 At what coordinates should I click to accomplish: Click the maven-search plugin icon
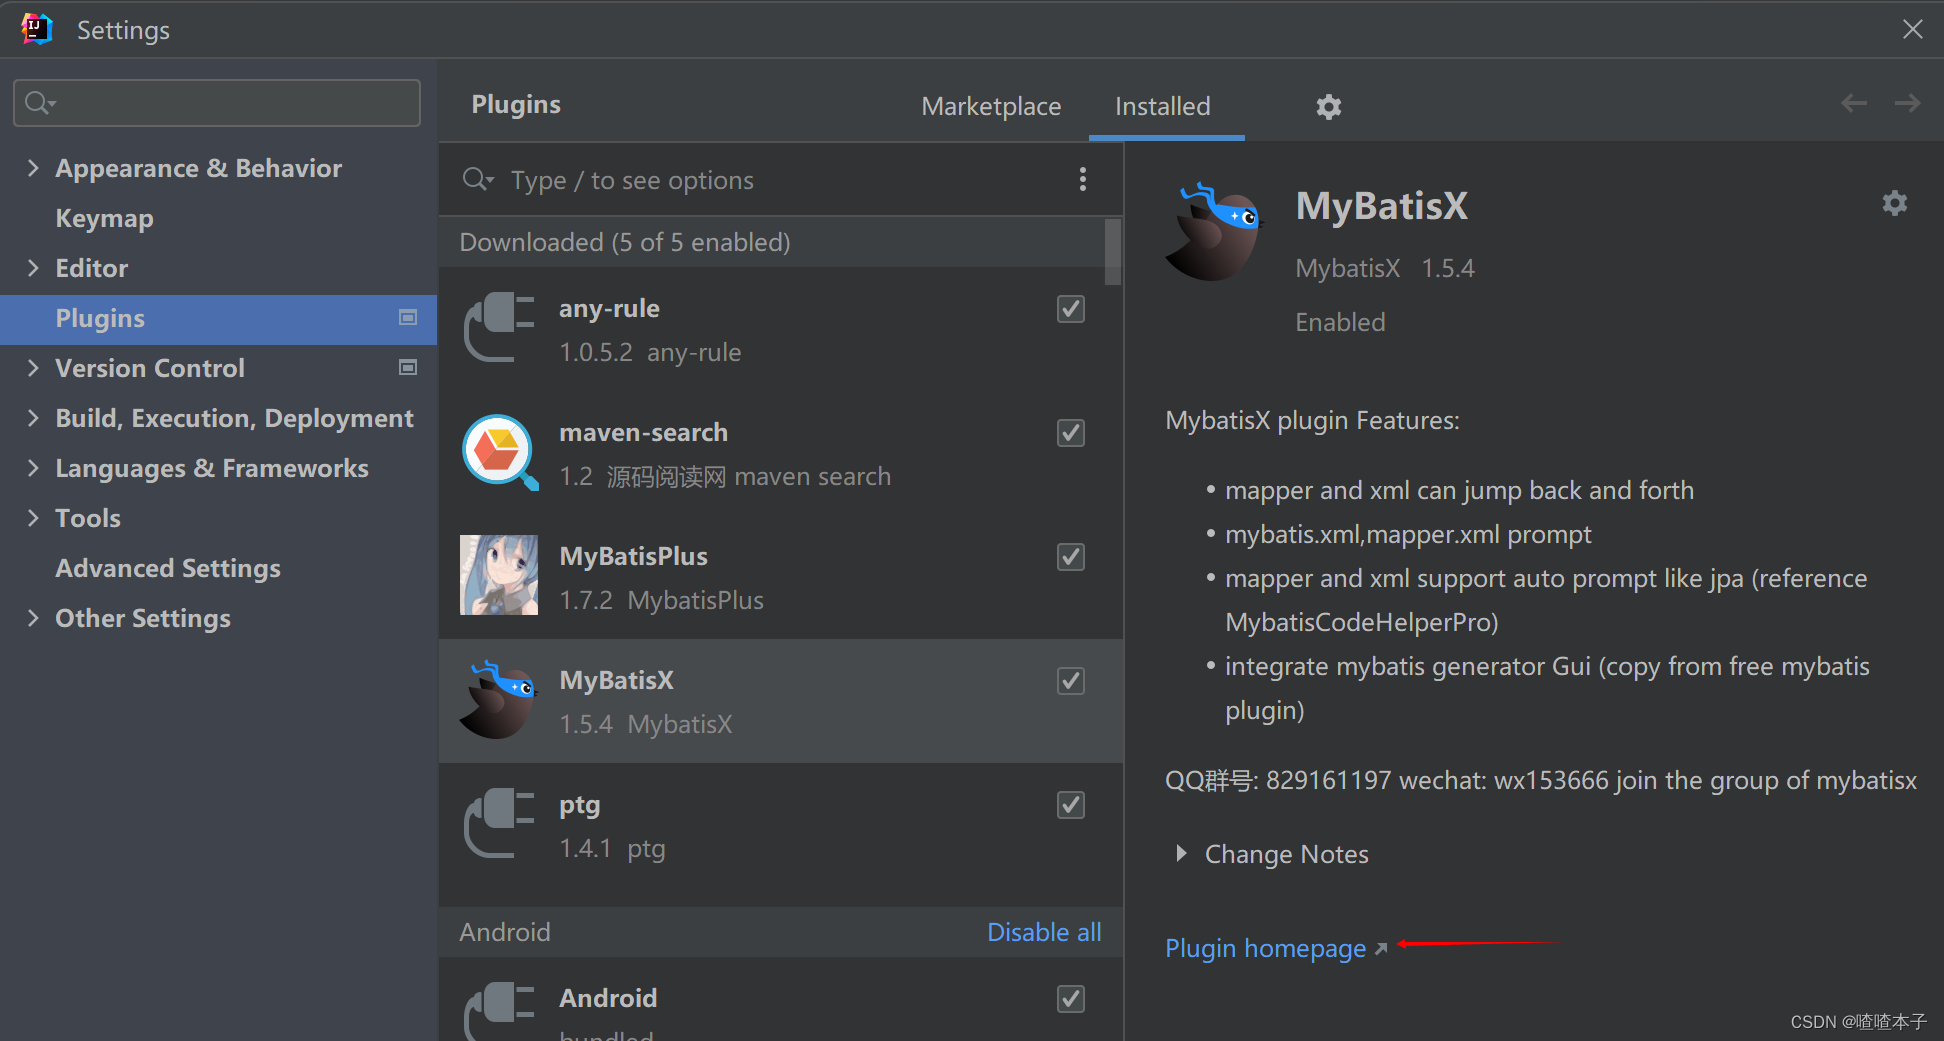coord(498,452)
